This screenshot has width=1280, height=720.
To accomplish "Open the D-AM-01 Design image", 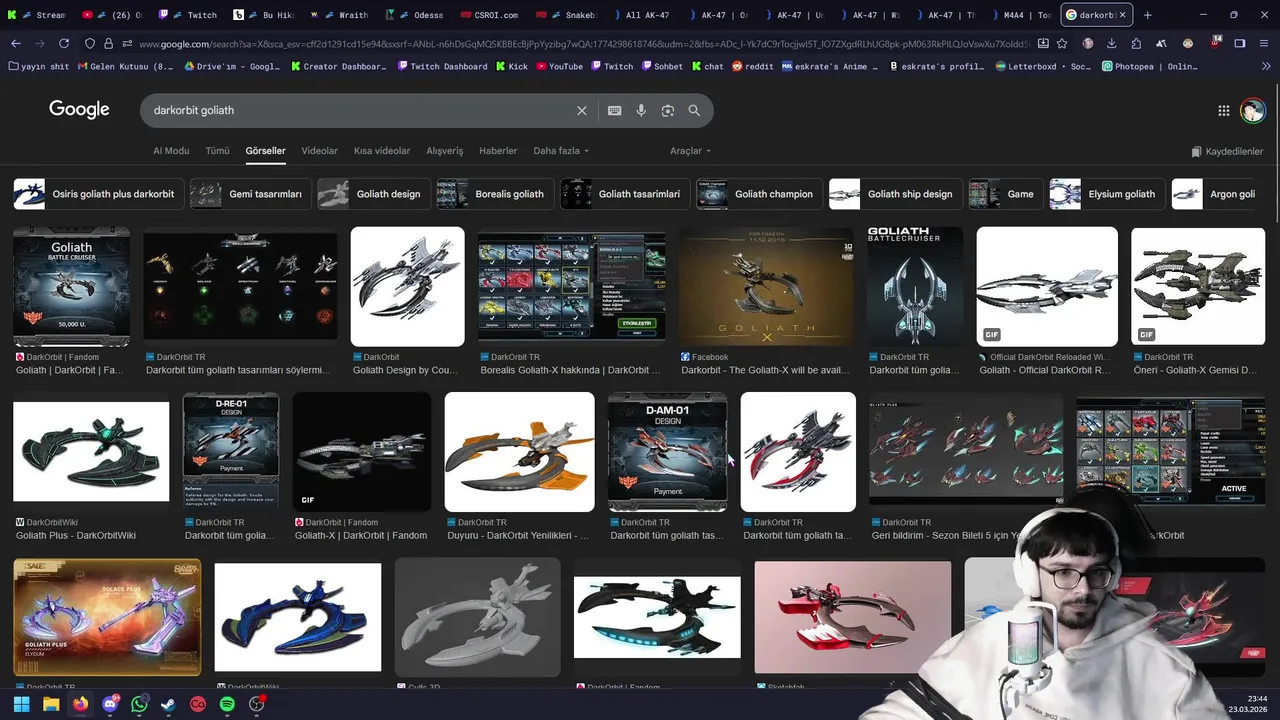I will (x=667, y=452).
